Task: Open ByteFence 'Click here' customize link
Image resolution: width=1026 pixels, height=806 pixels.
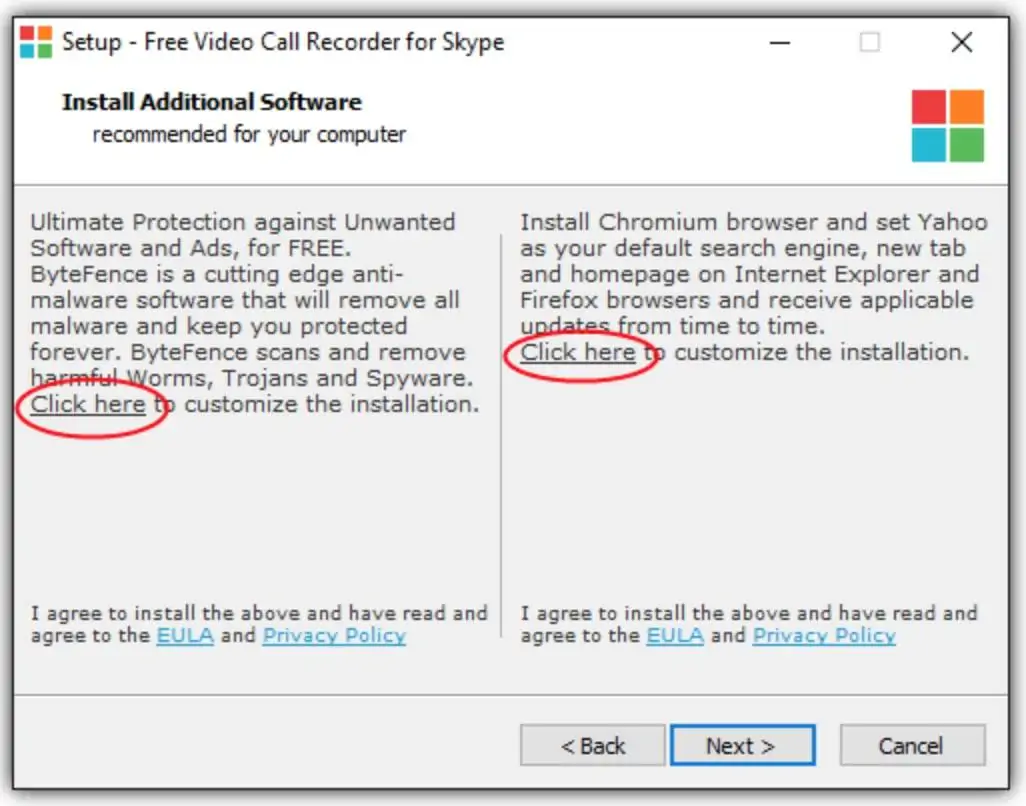Action: click(88, 404)
